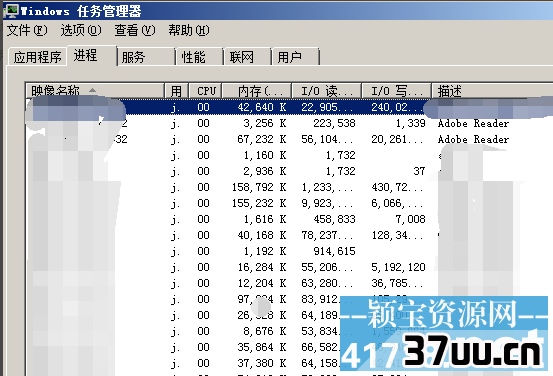Switch to the 服务 tab
The image size is (553, 376).
pos(146,57)
